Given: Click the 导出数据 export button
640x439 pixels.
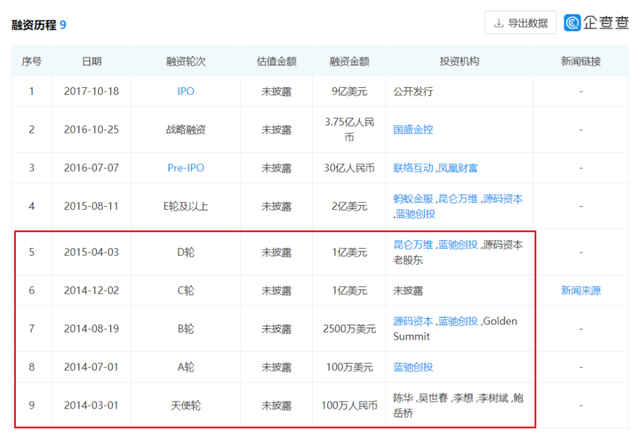Looking at the screenshot, I should [x=520, y=23].
